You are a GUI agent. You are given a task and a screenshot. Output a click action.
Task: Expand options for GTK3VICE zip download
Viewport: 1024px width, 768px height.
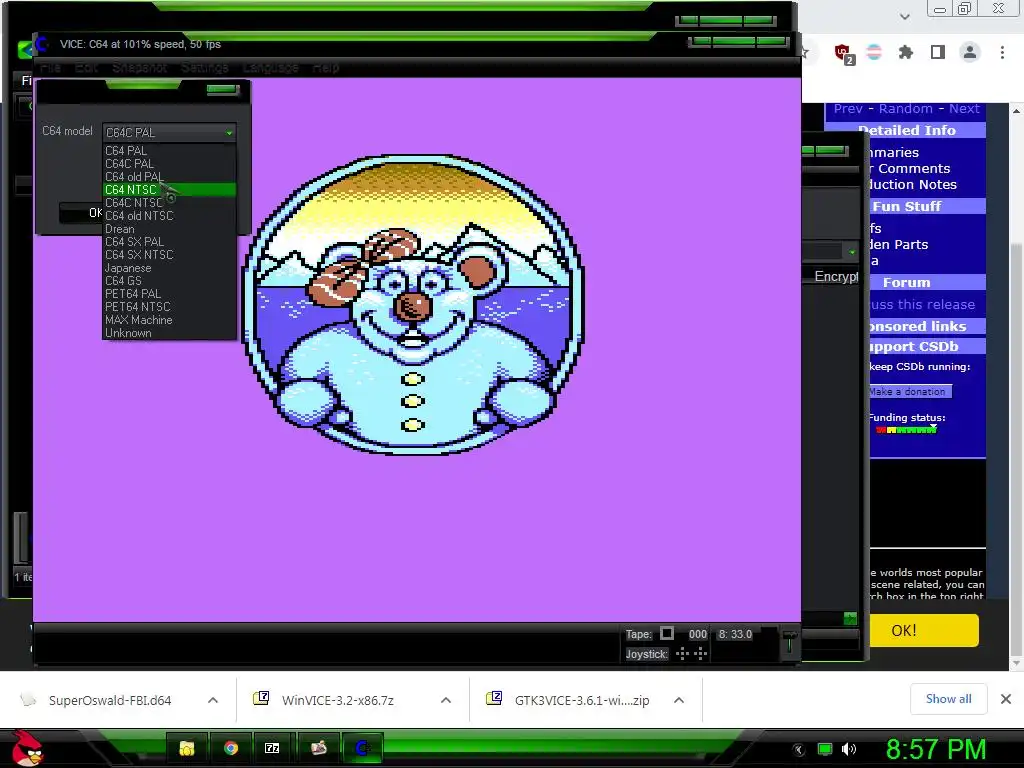(679, 700)
